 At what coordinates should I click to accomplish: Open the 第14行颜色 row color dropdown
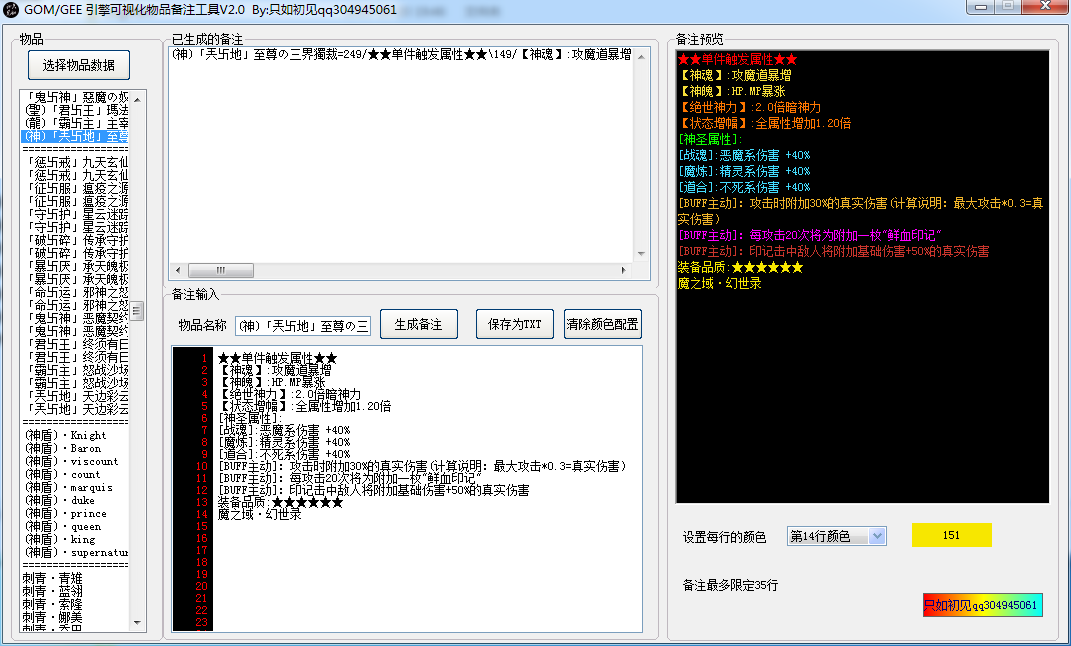point(878,536)
